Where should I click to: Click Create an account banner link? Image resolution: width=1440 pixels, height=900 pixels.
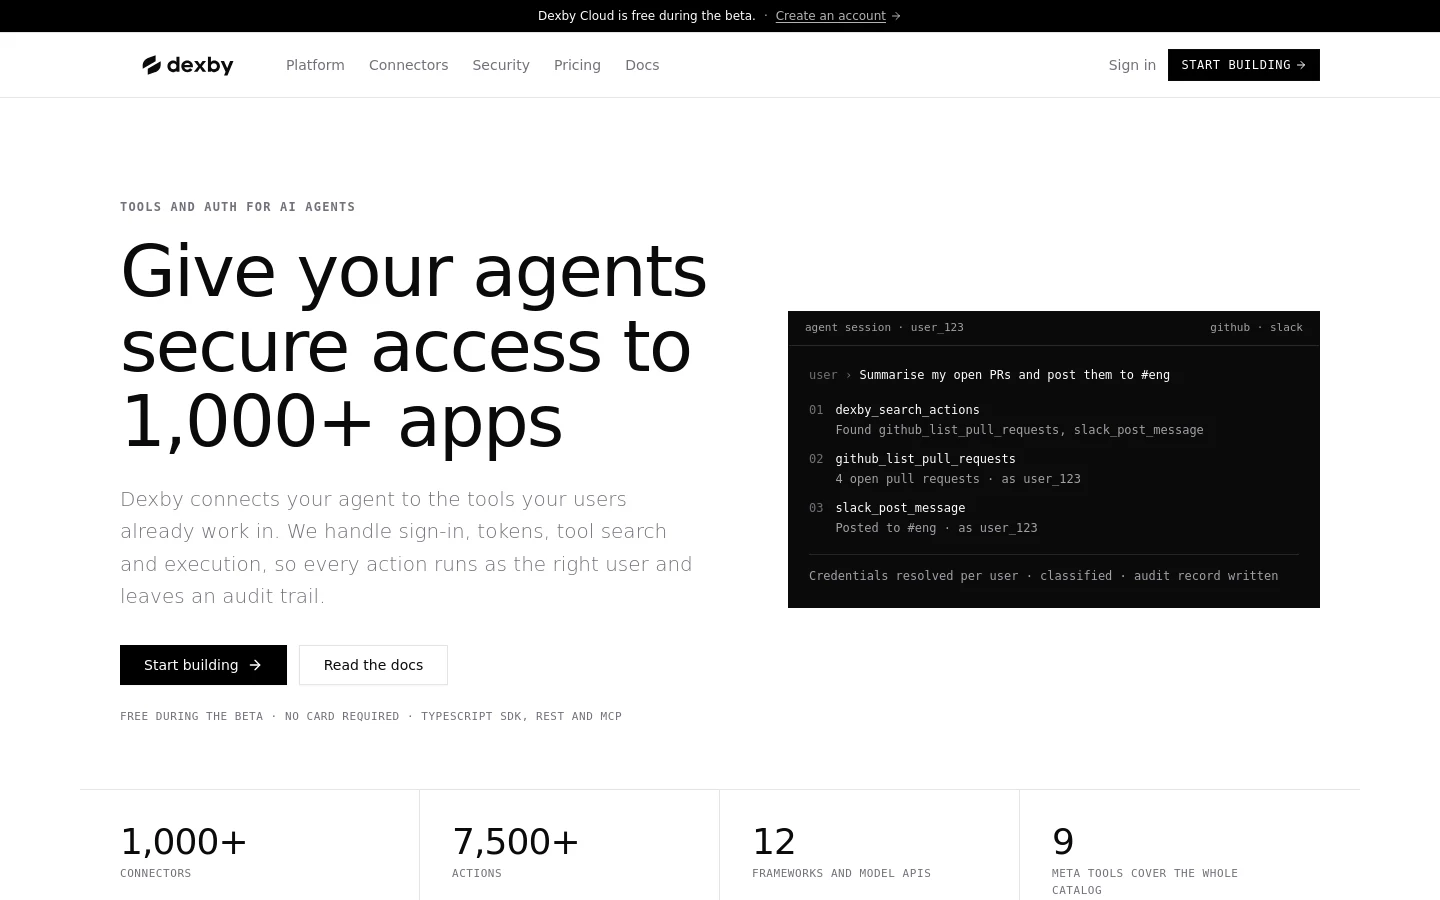coord(830,16)
